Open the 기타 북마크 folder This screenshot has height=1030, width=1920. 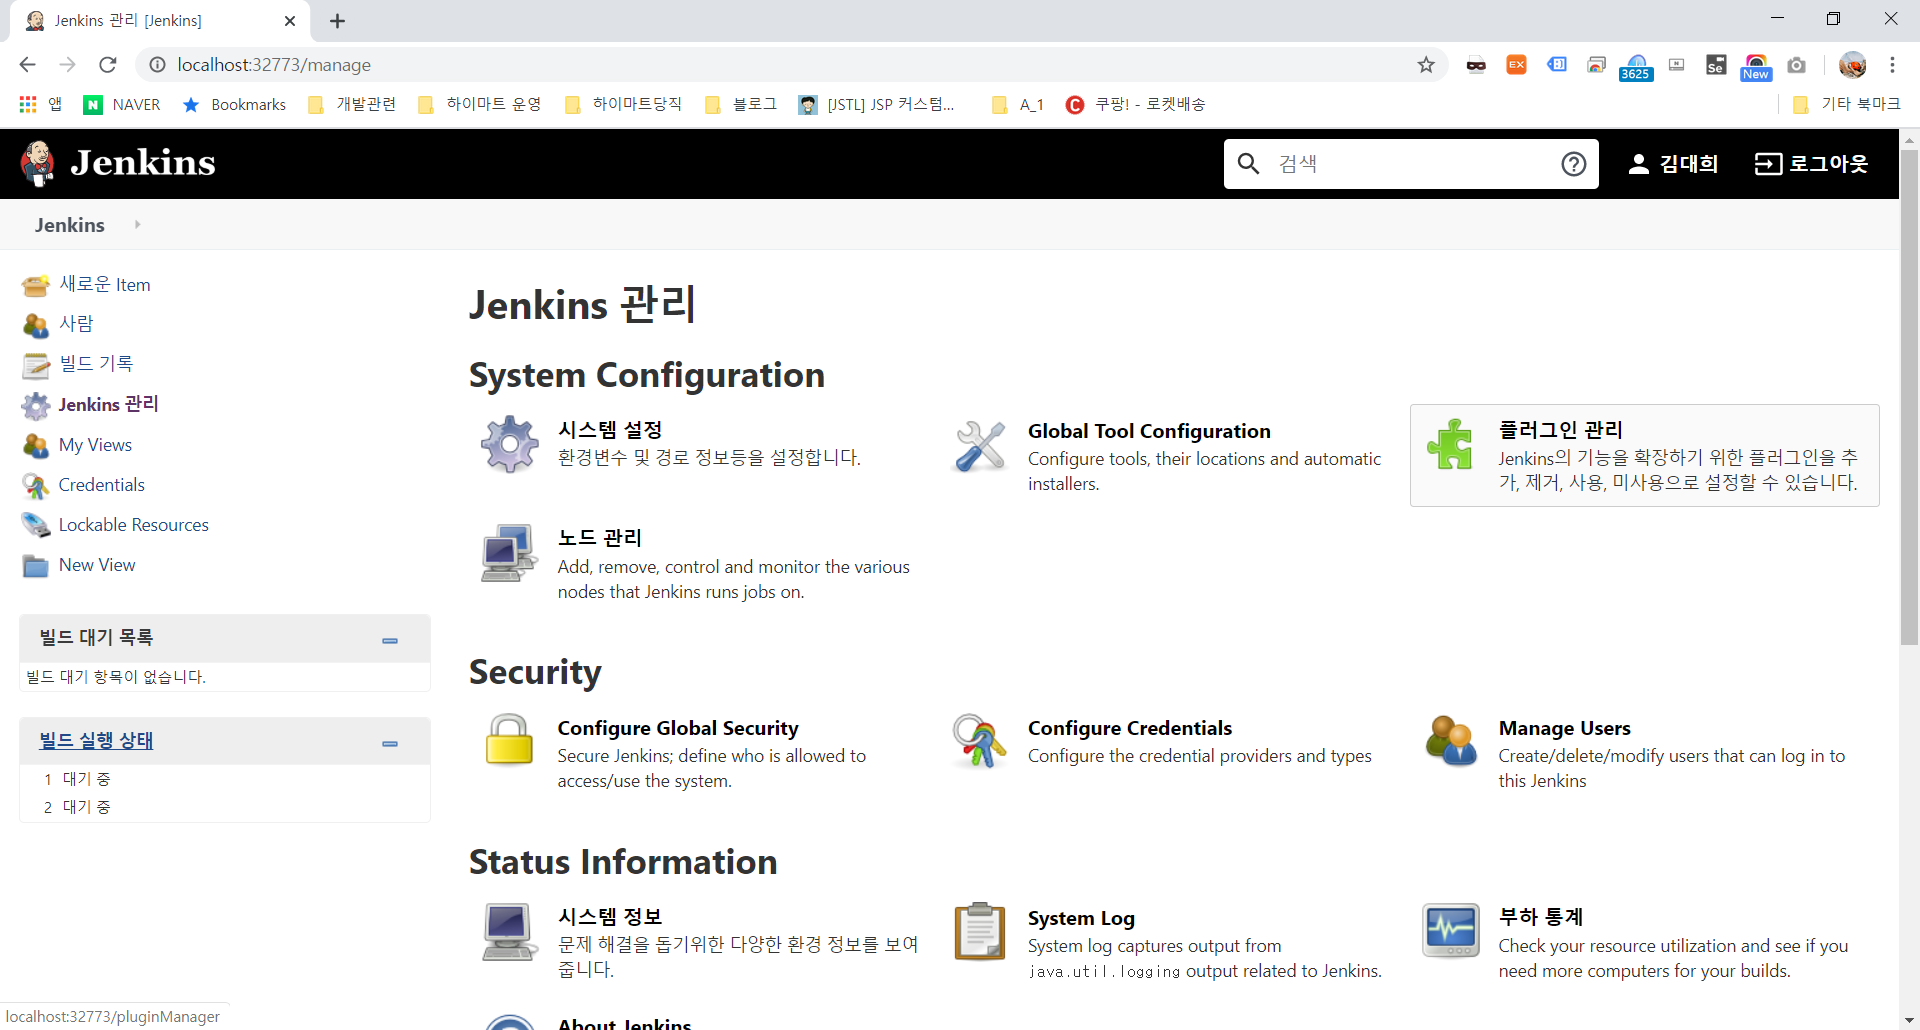(x=1846, y=104)
